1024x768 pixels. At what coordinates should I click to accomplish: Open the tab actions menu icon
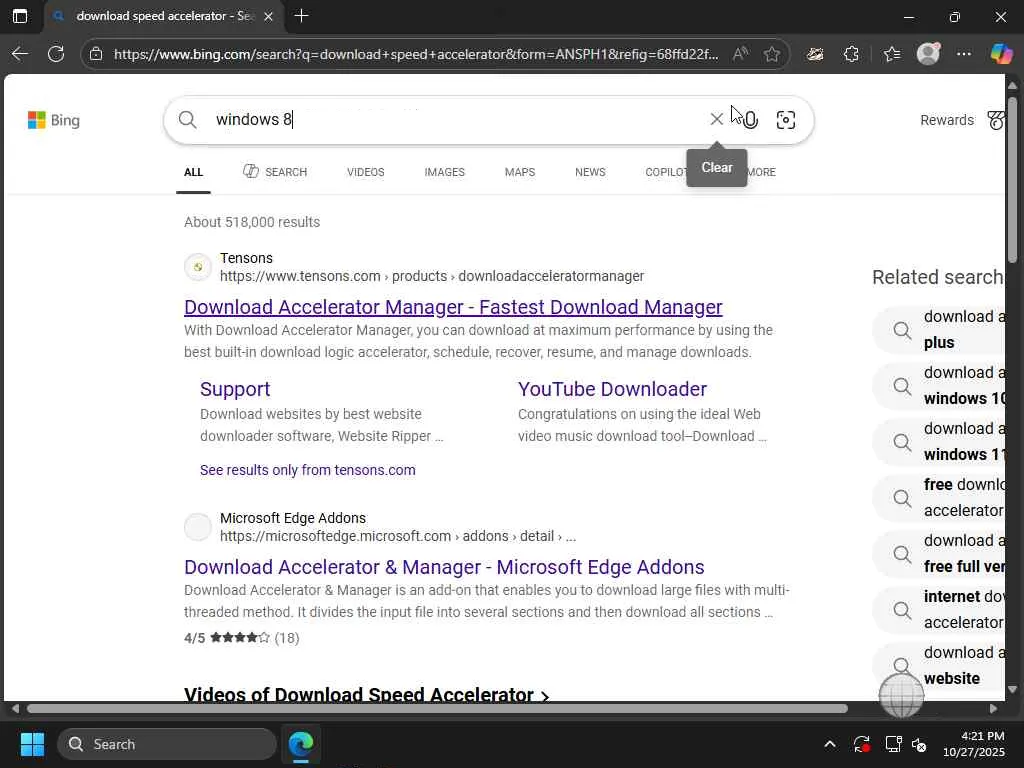[x=20, y=16]
